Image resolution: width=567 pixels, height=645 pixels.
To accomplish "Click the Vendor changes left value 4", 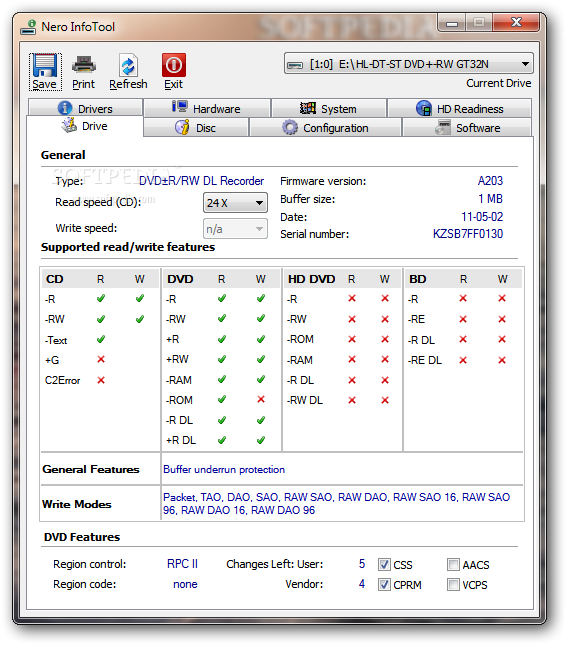I will pyautogui.click(x=362, y=584).
